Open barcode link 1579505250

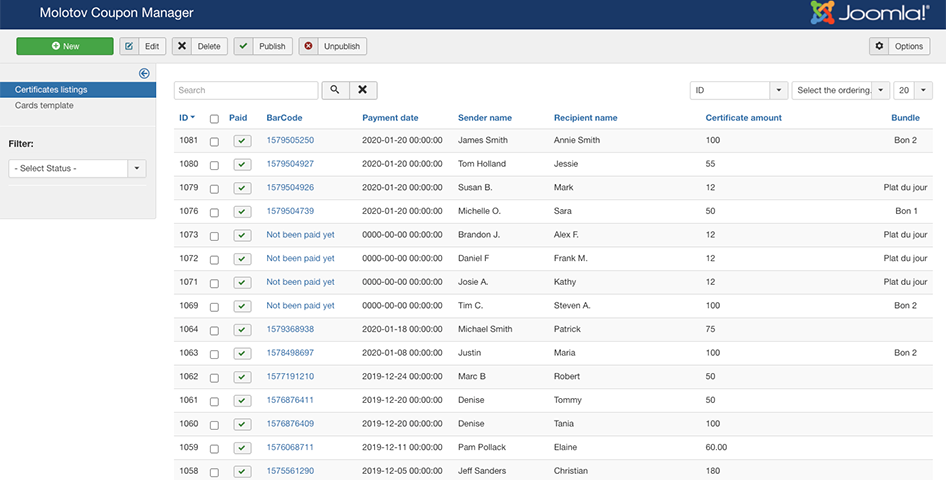(x=290, y=141)
